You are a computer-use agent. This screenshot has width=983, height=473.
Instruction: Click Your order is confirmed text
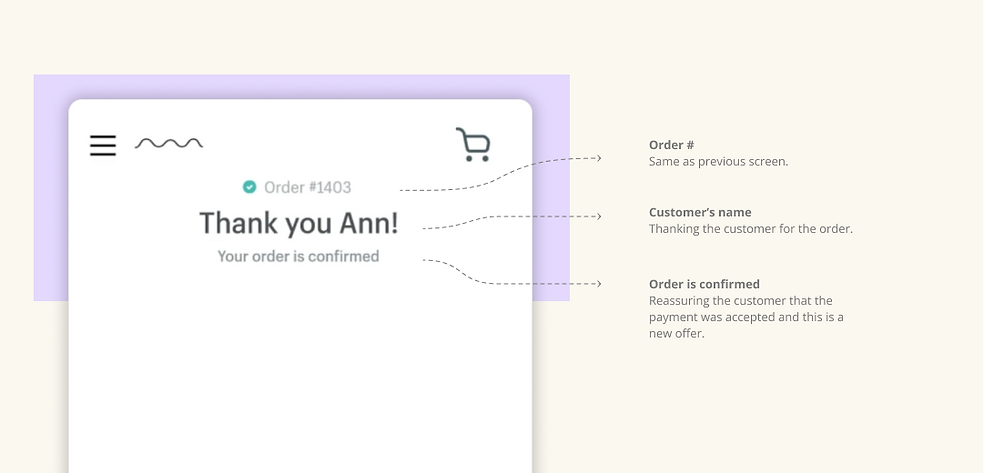(x=298, y=256)
